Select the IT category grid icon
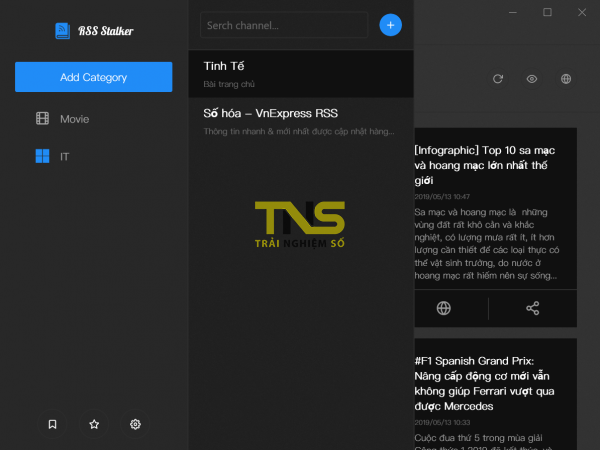Image resolution: width=600 pixels, height=450 pixels. 42,156
